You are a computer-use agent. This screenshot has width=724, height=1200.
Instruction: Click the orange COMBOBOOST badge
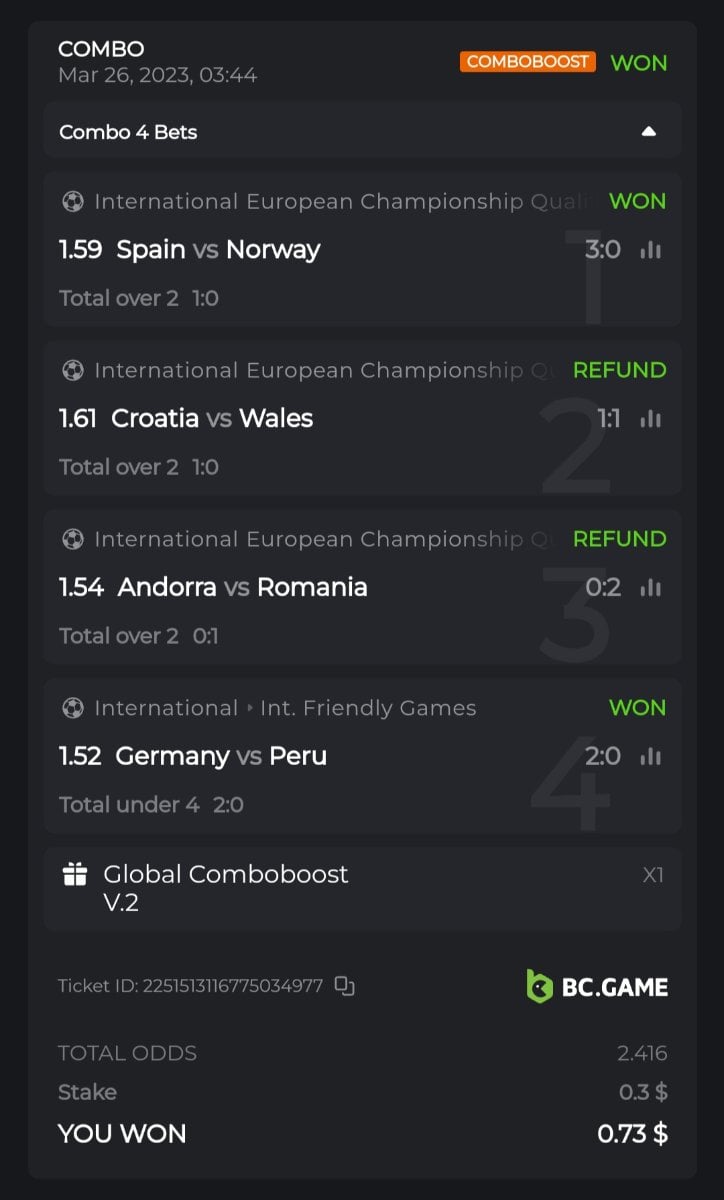click(x=528, y=62)
